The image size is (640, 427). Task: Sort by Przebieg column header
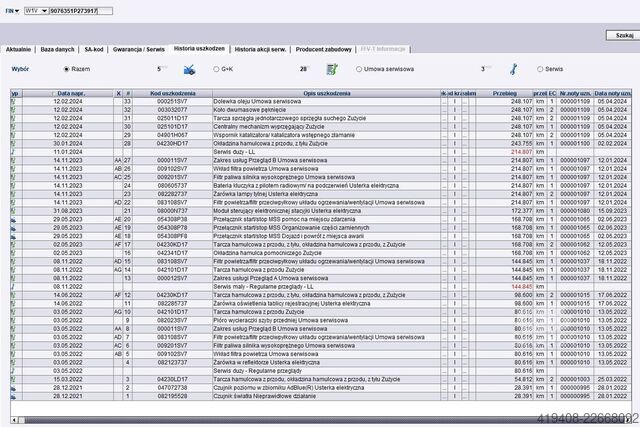(x=504, y=93)
